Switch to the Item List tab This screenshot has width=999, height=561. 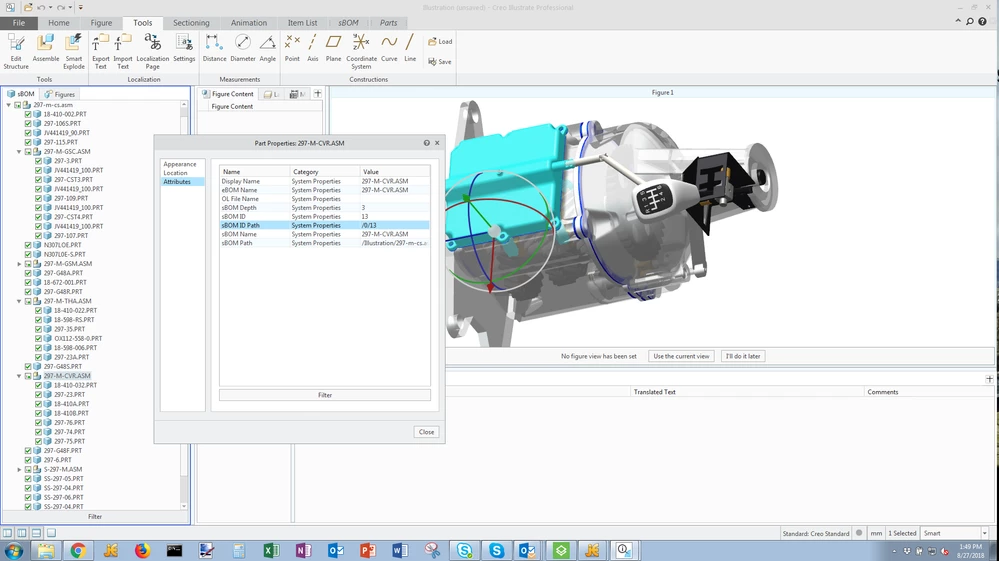(x=302, y=23)
